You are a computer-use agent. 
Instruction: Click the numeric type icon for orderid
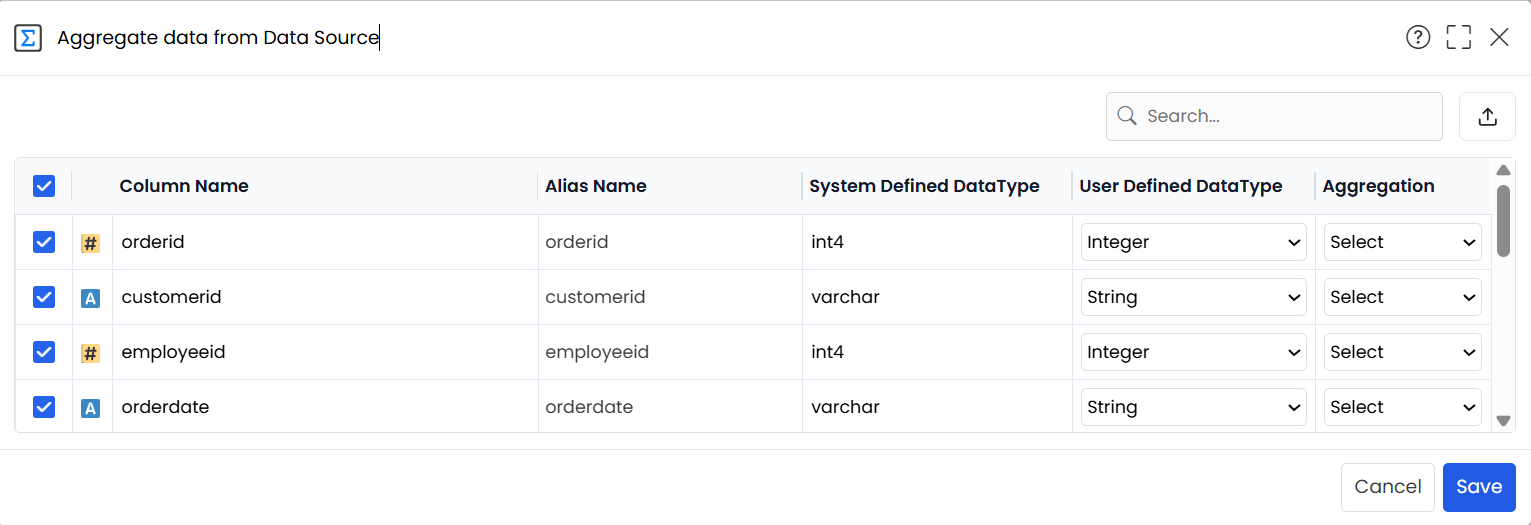[90, 243]
